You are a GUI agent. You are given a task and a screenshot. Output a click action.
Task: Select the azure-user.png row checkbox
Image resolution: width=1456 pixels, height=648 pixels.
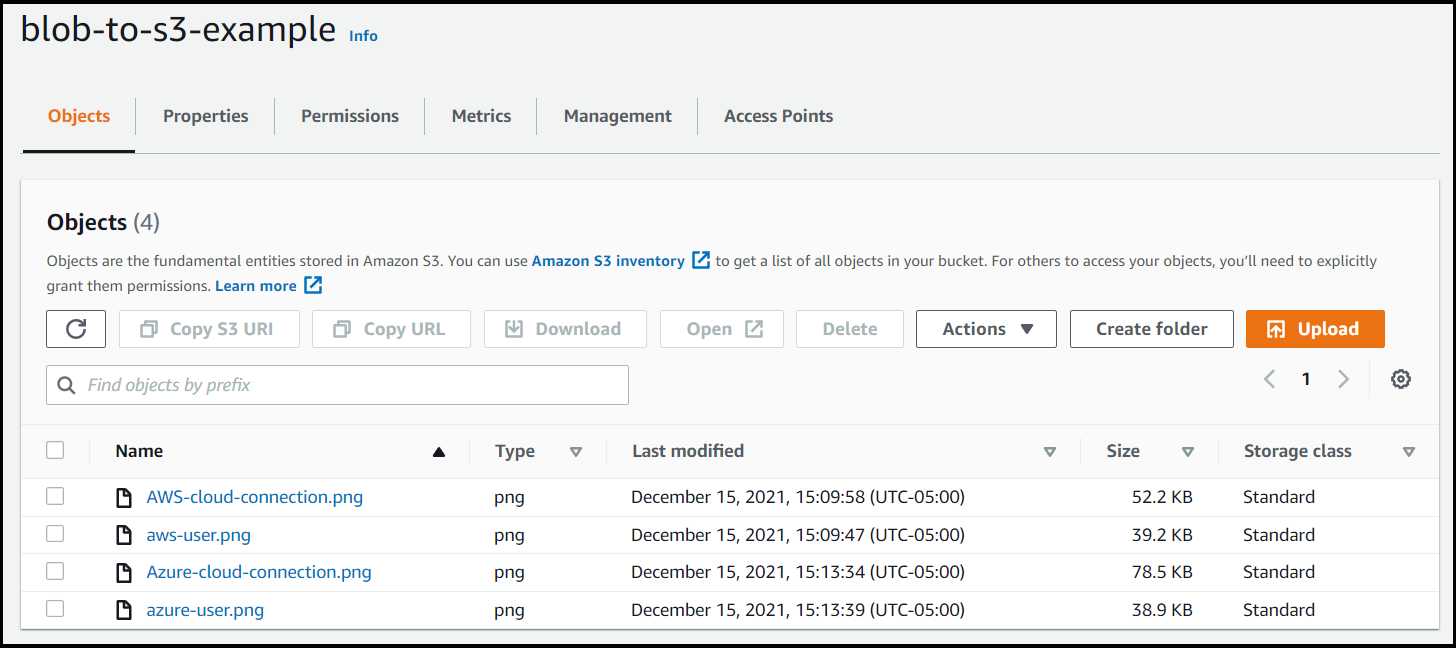tap(55, 610)
